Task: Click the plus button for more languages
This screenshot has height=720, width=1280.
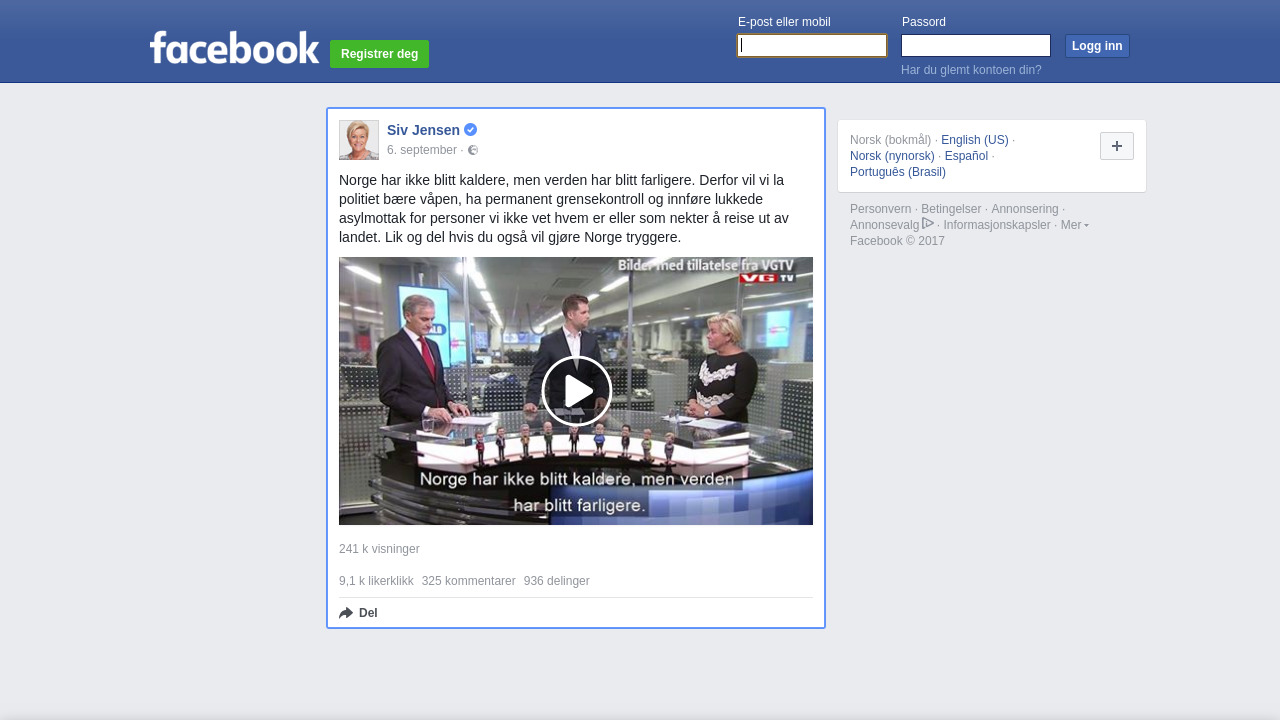Action: pyautogui.click(x=1116, y=146)
